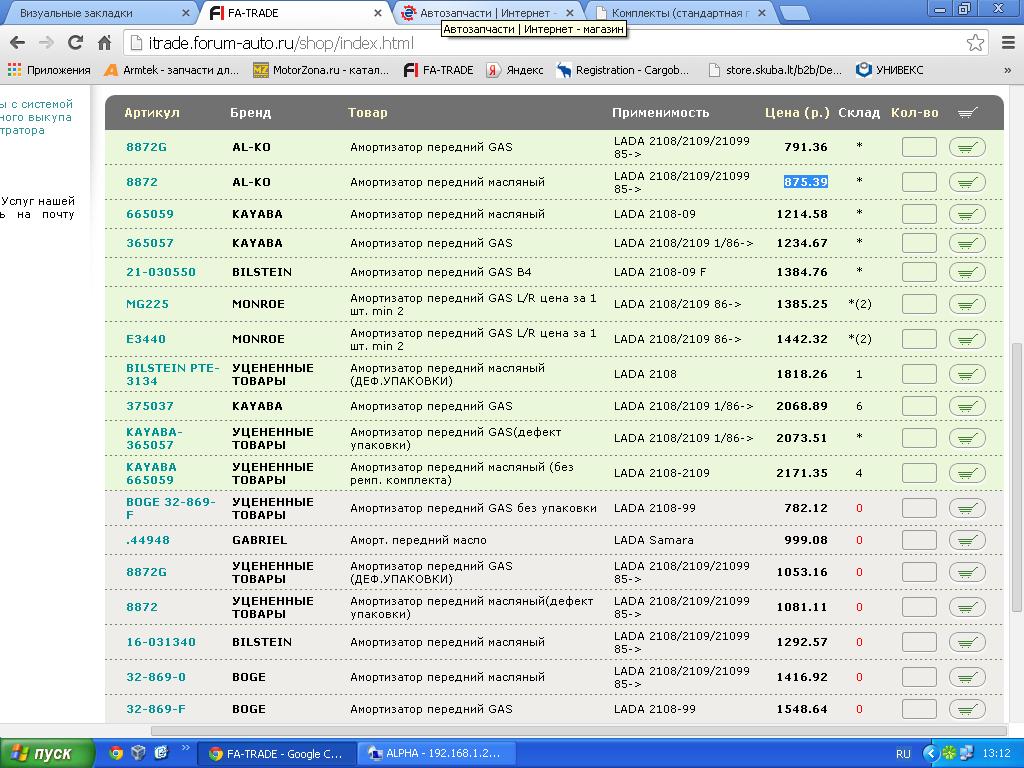
Task: Add GABRIEL .44948 to cart
Action: click(x=967, y=540)
